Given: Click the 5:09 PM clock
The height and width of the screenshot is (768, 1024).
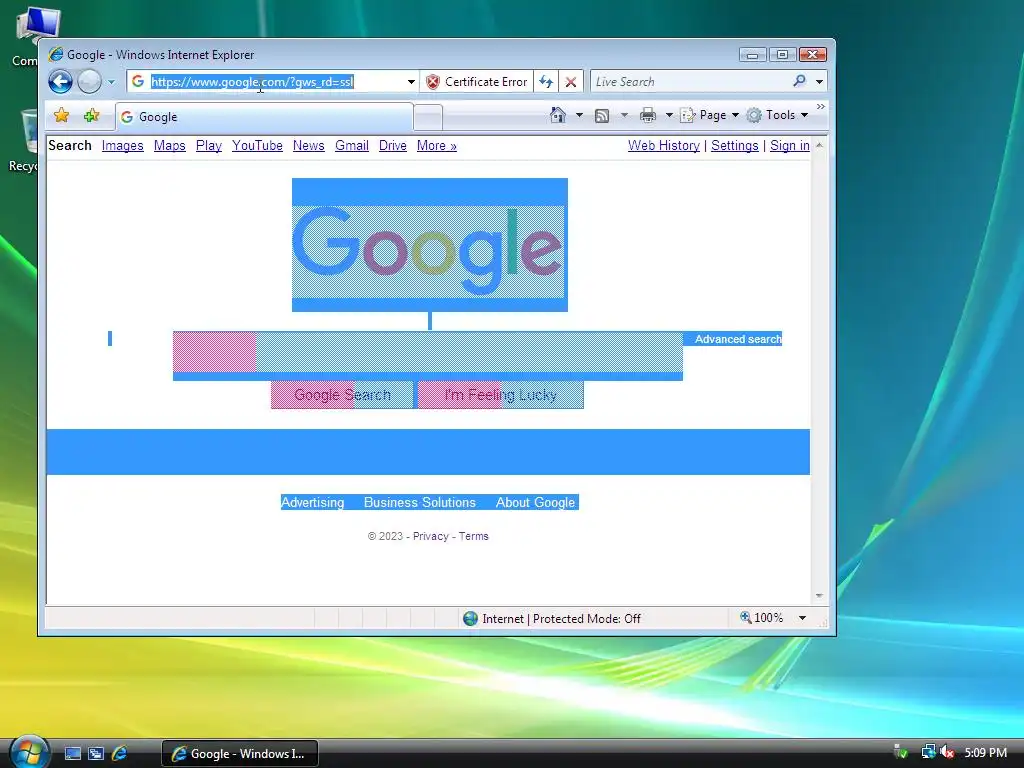Looking at the screenshot, I should click(985, 752).
